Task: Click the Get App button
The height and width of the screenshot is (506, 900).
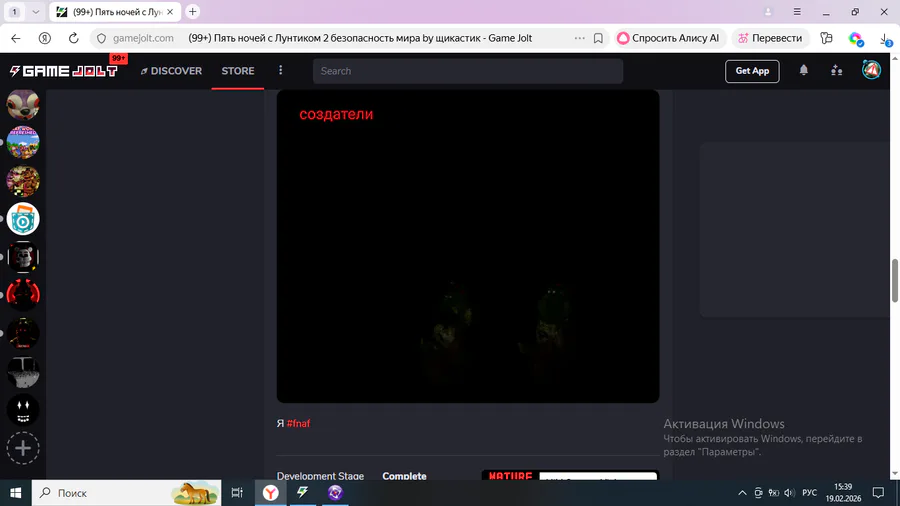Action: click(752, 71)
